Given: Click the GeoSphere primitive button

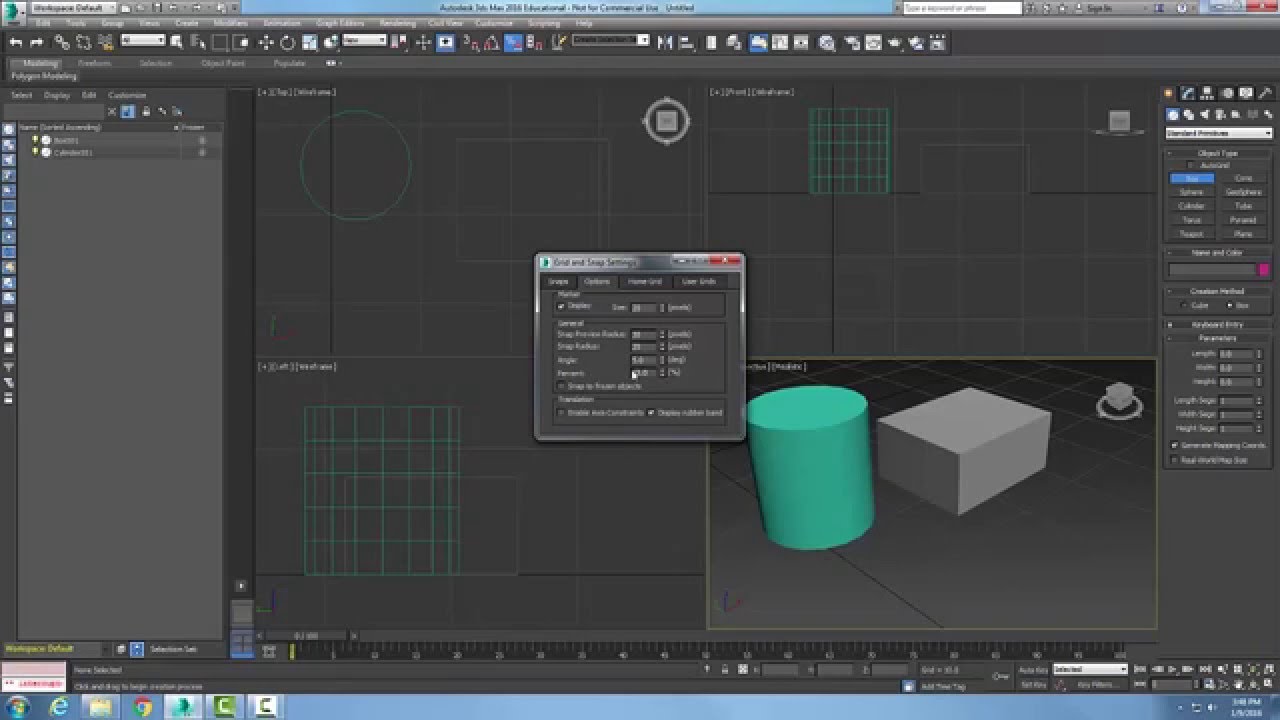Looking at the screenshot, I should coord(1243,192).
